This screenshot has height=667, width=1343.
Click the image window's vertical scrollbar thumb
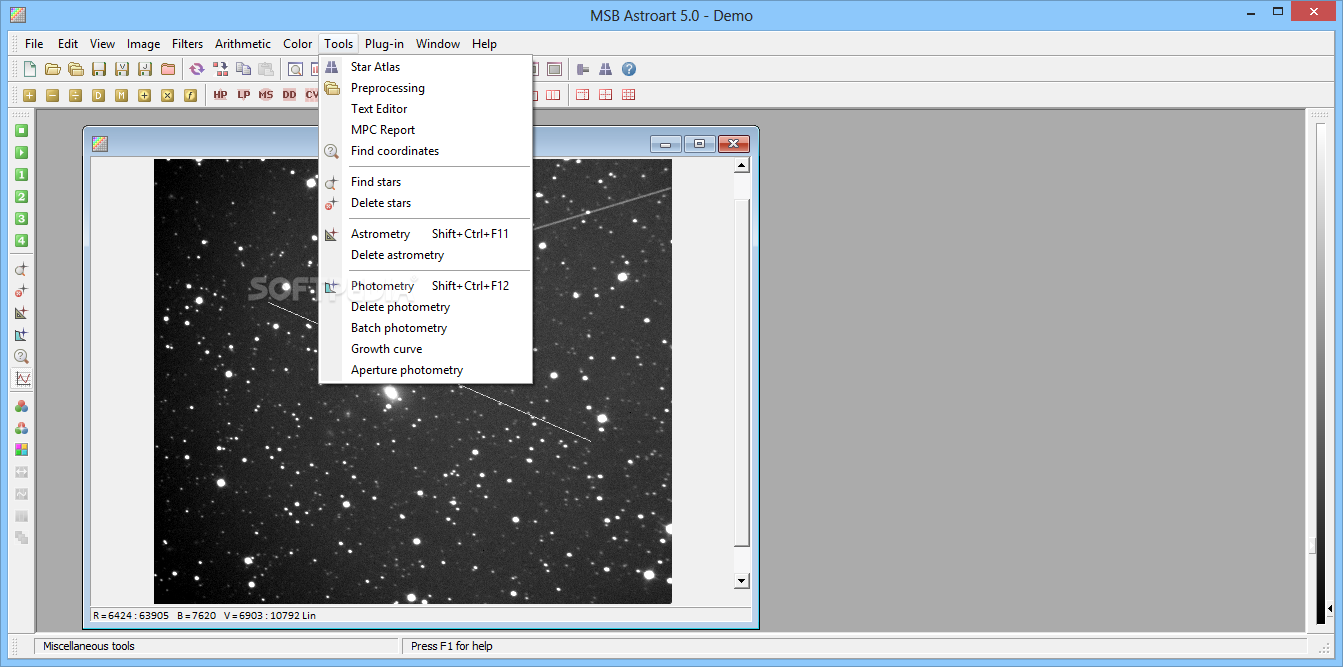[741, 372]
